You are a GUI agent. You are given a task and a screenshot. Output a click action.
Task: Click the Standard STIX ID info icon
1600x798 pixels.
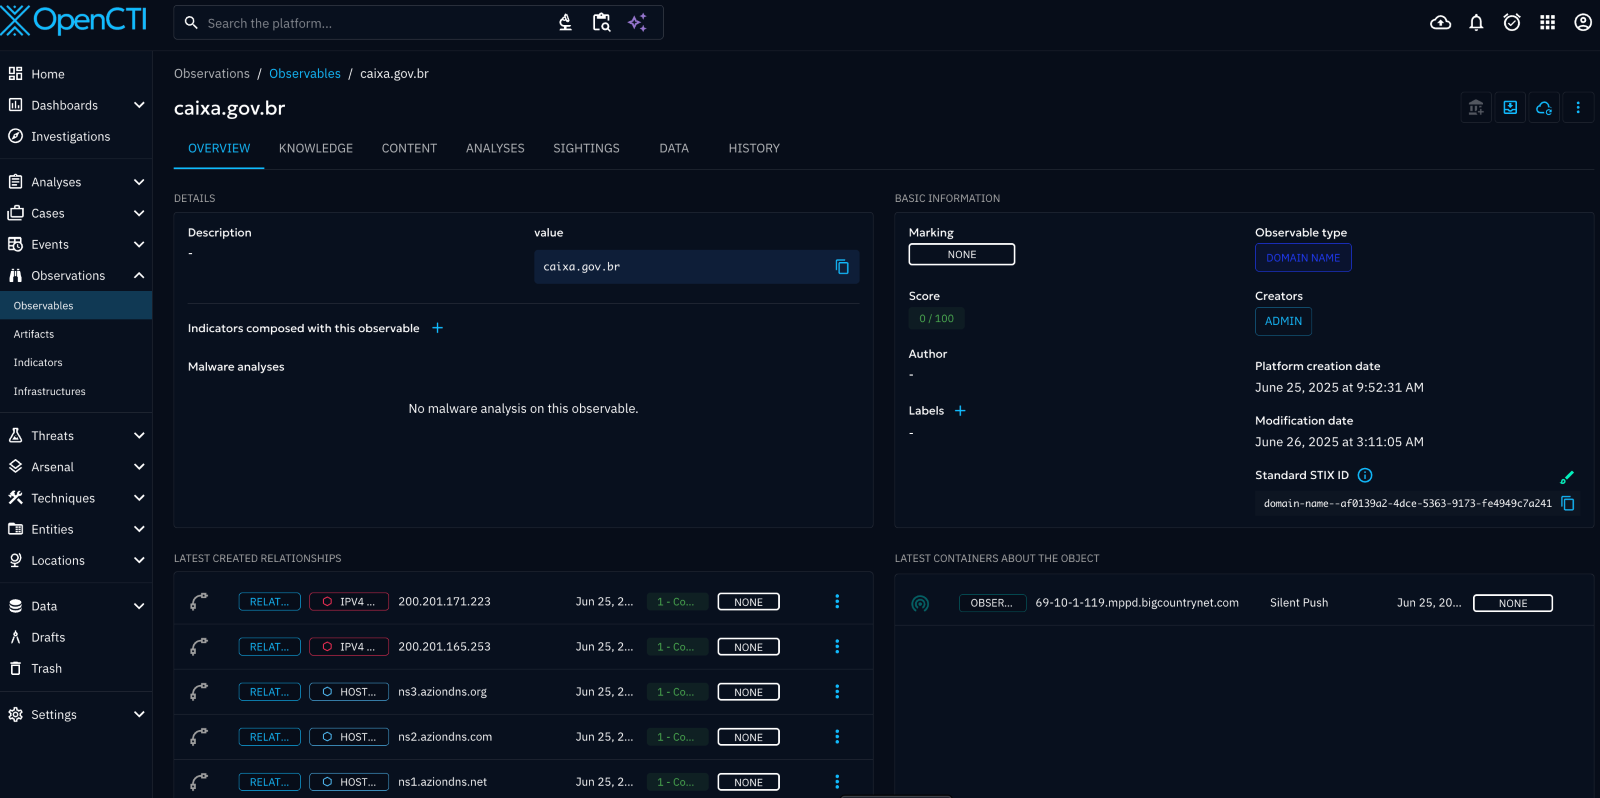click(x=1365, y=475)
